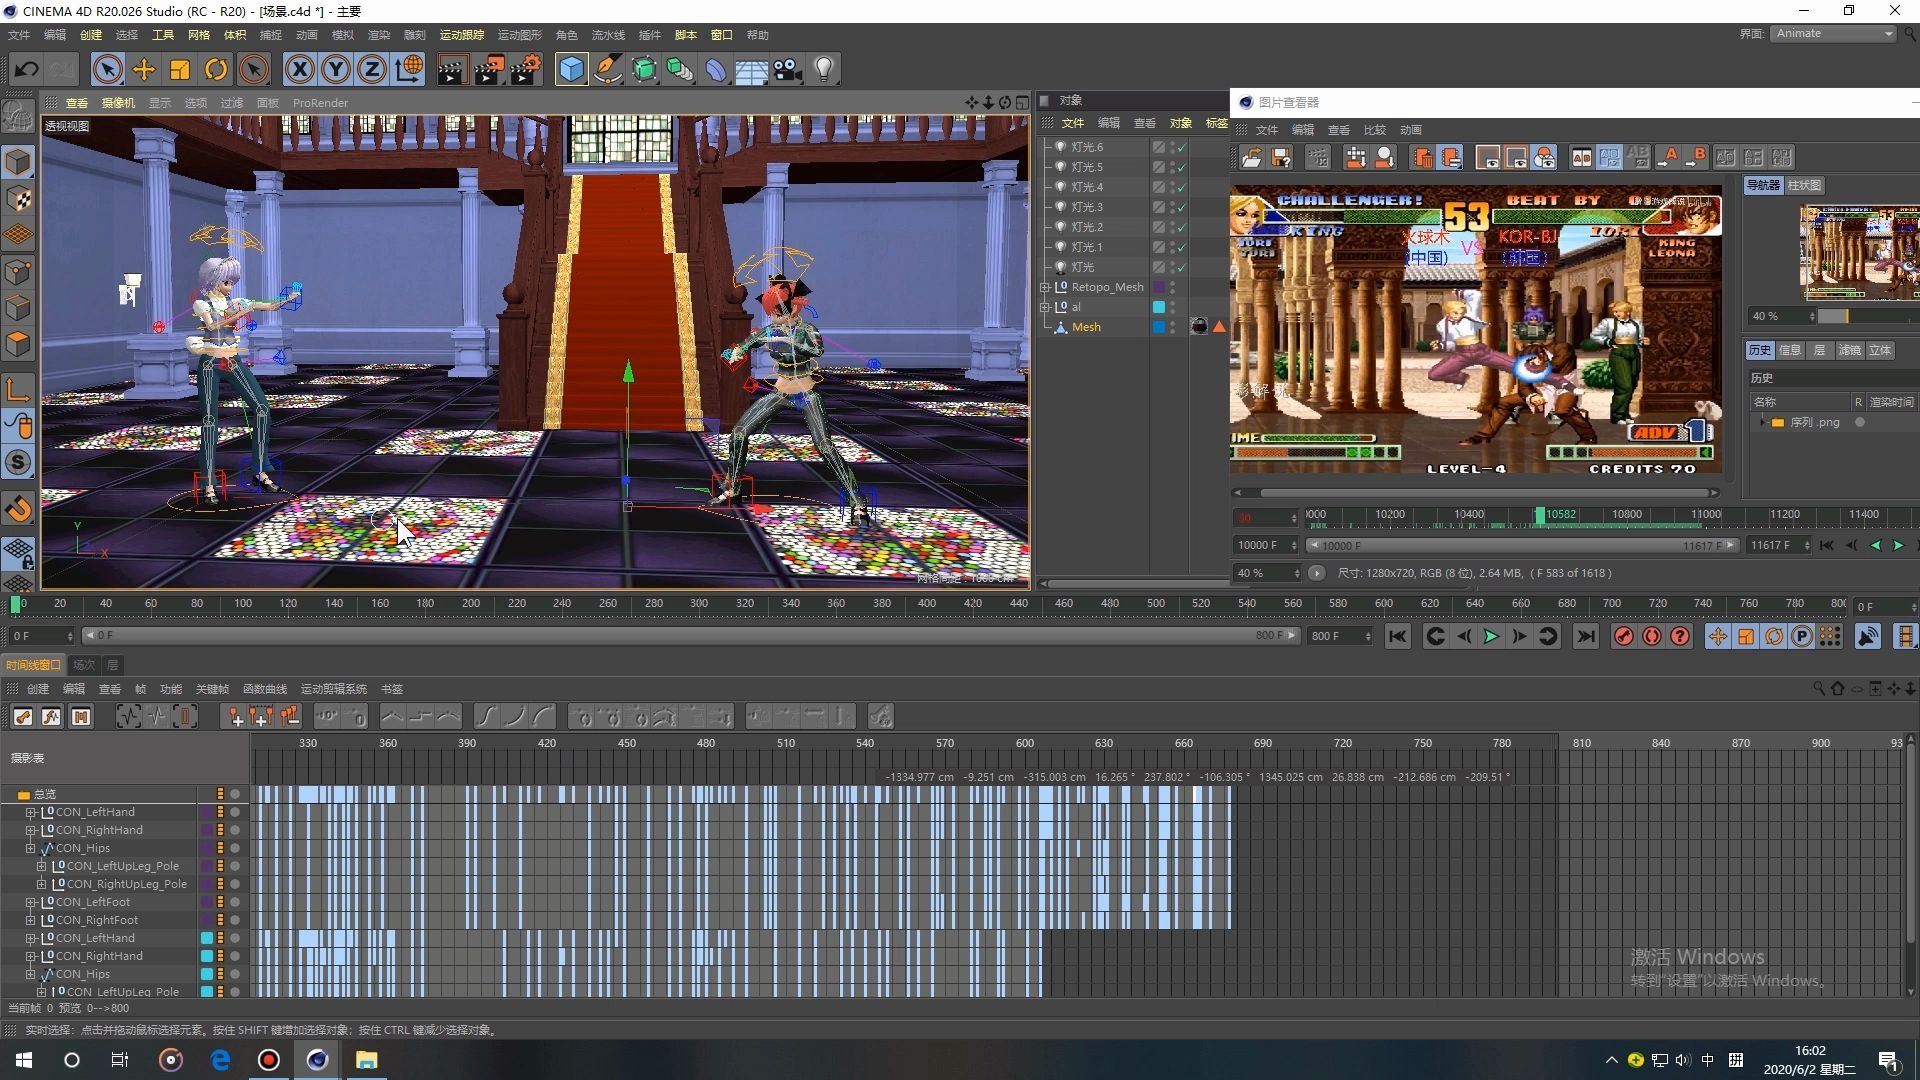This screenshot has height=1080, width=1920.
Task: Select the Scale tool
Action: (178, 69)
